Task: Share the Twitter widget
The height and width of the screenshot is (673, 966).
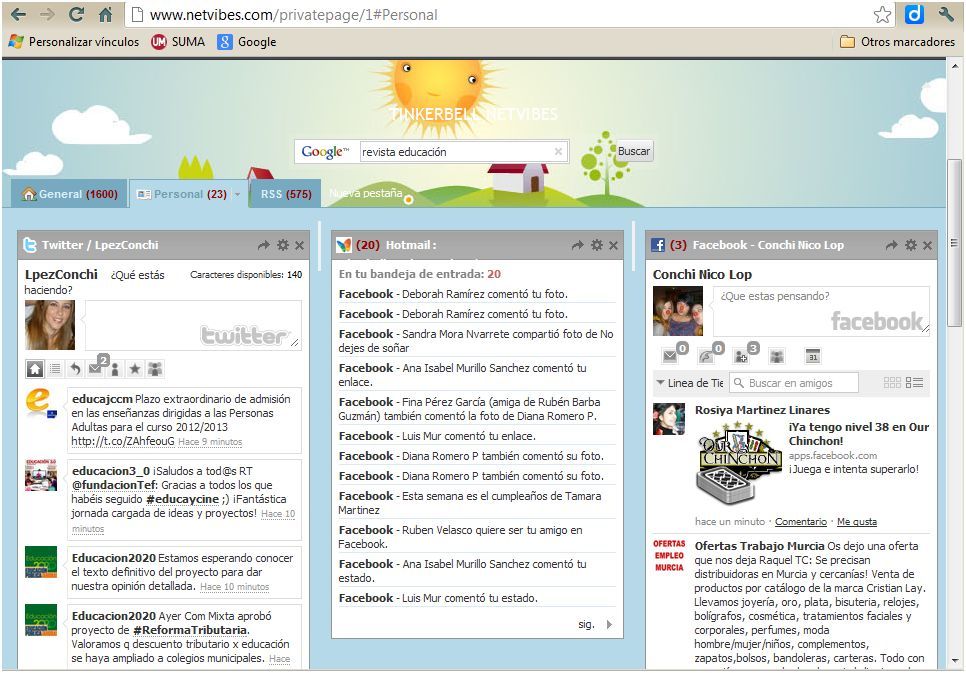Action: (x=264, y=245)
